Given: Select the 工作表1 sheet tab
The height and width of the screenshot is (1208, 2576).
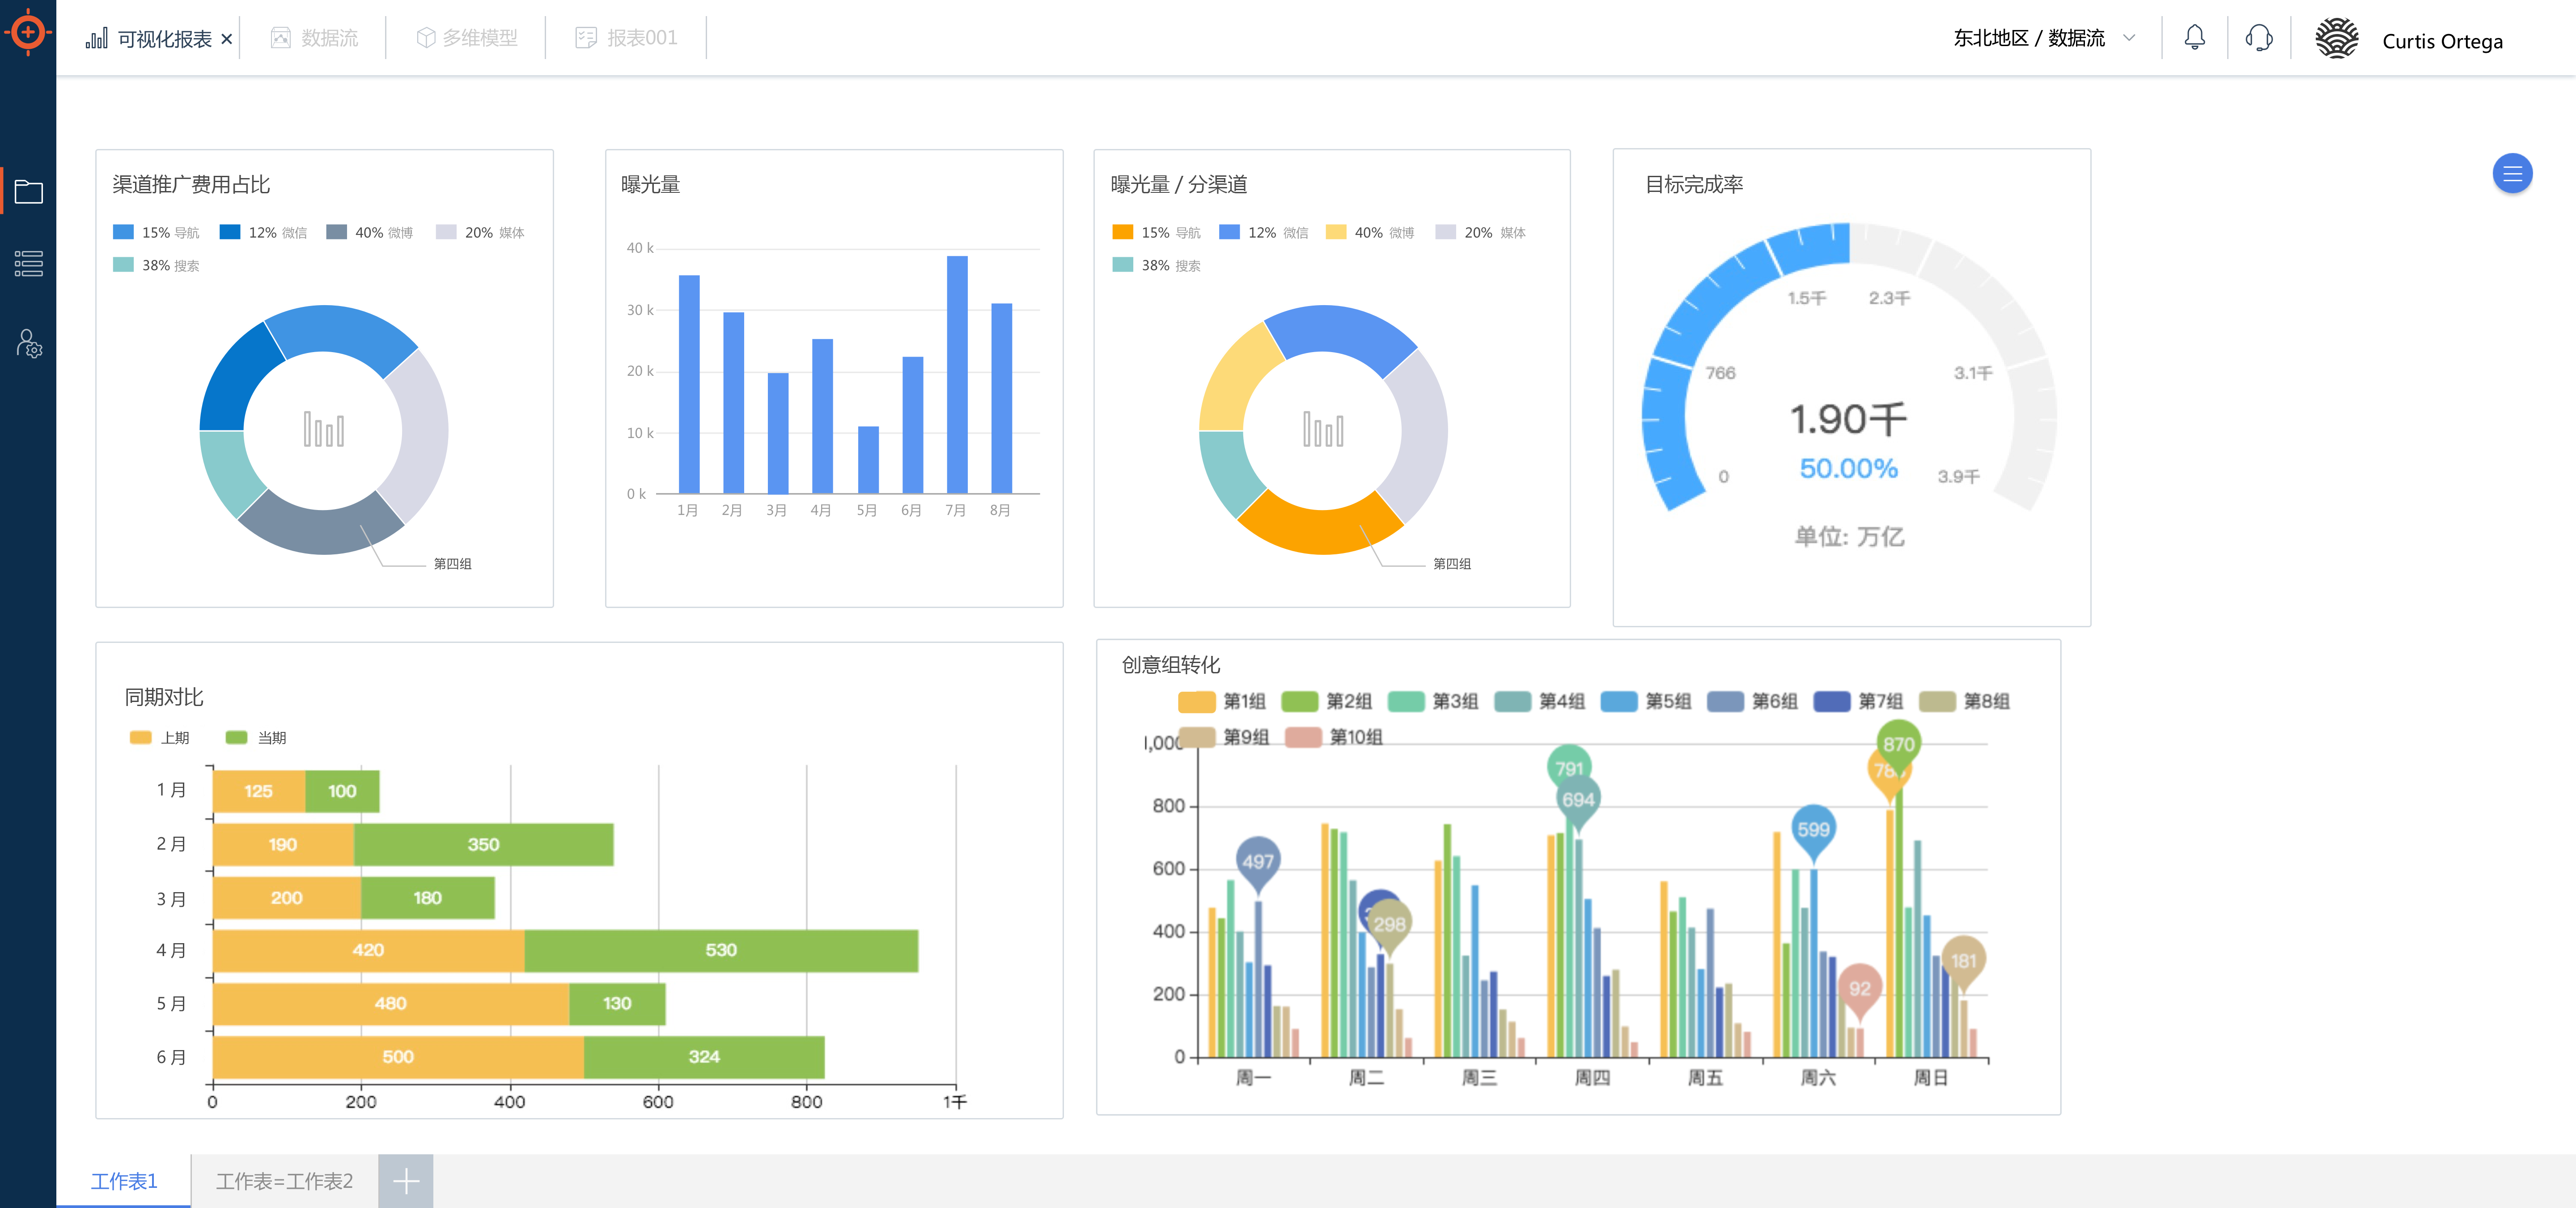Looking at the screenshot, I should pos(124,1181).
